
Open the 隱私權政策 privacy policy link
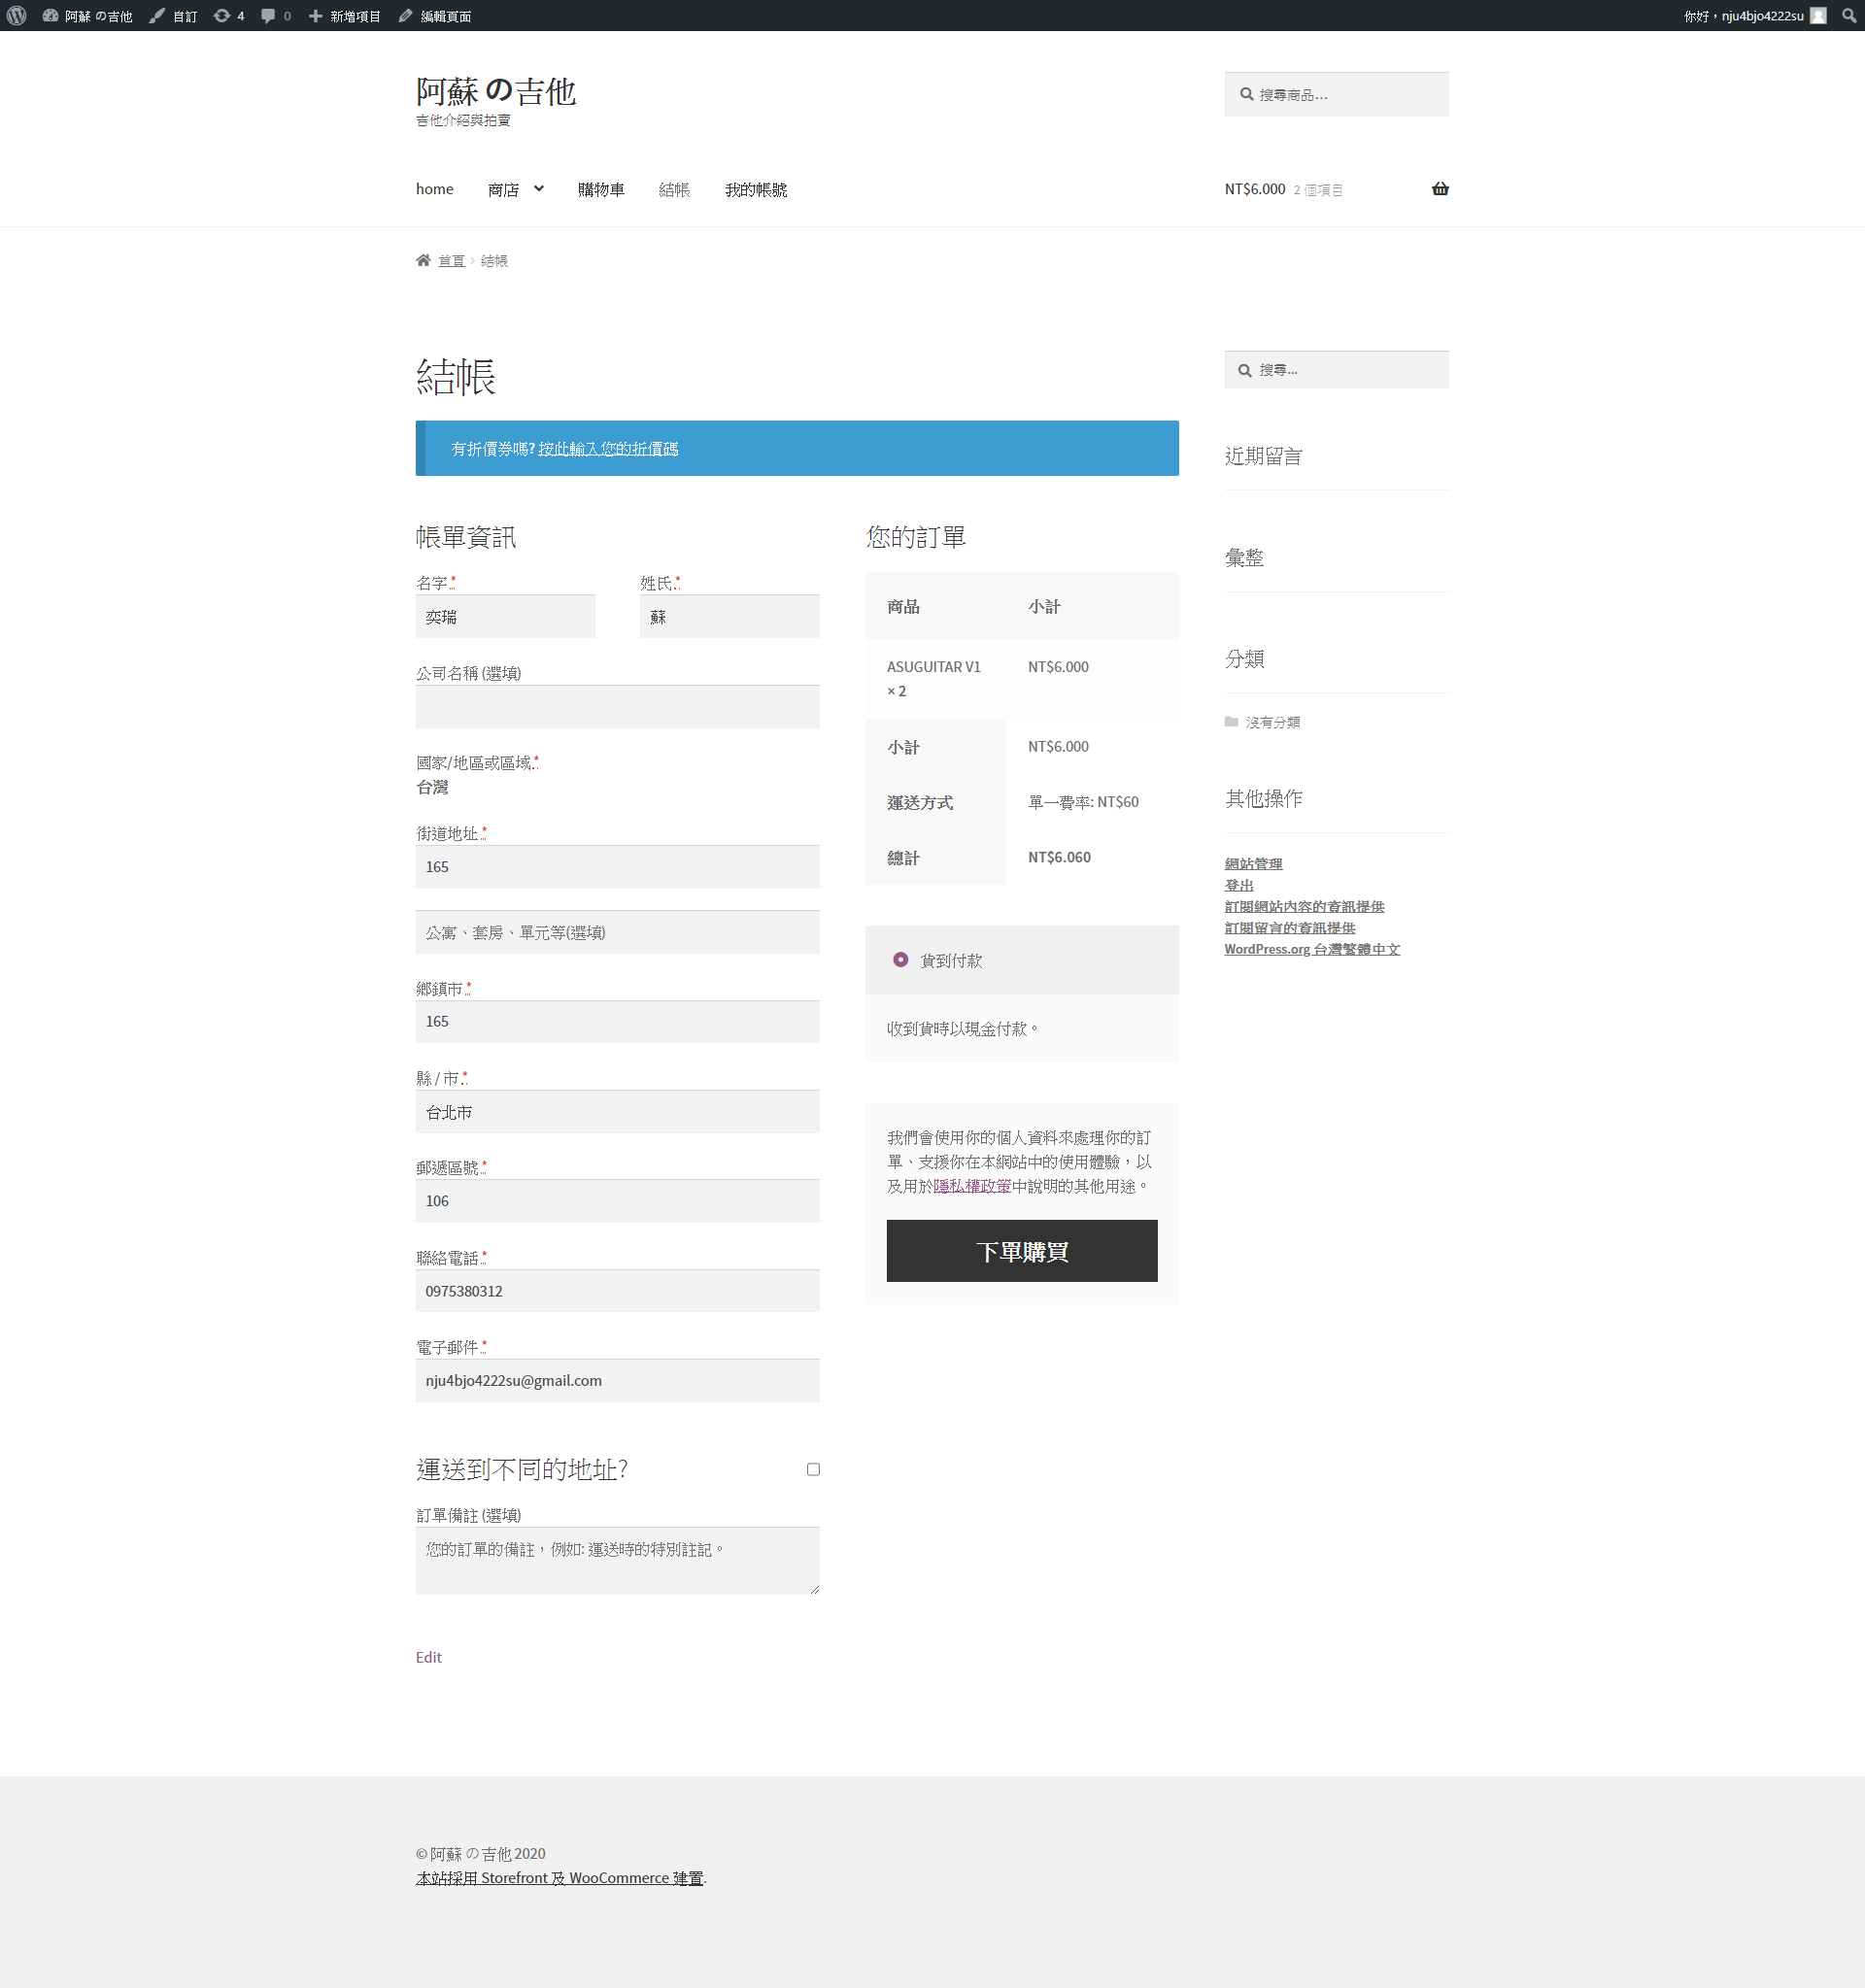pyautogui.click(x=971, y=1186)
